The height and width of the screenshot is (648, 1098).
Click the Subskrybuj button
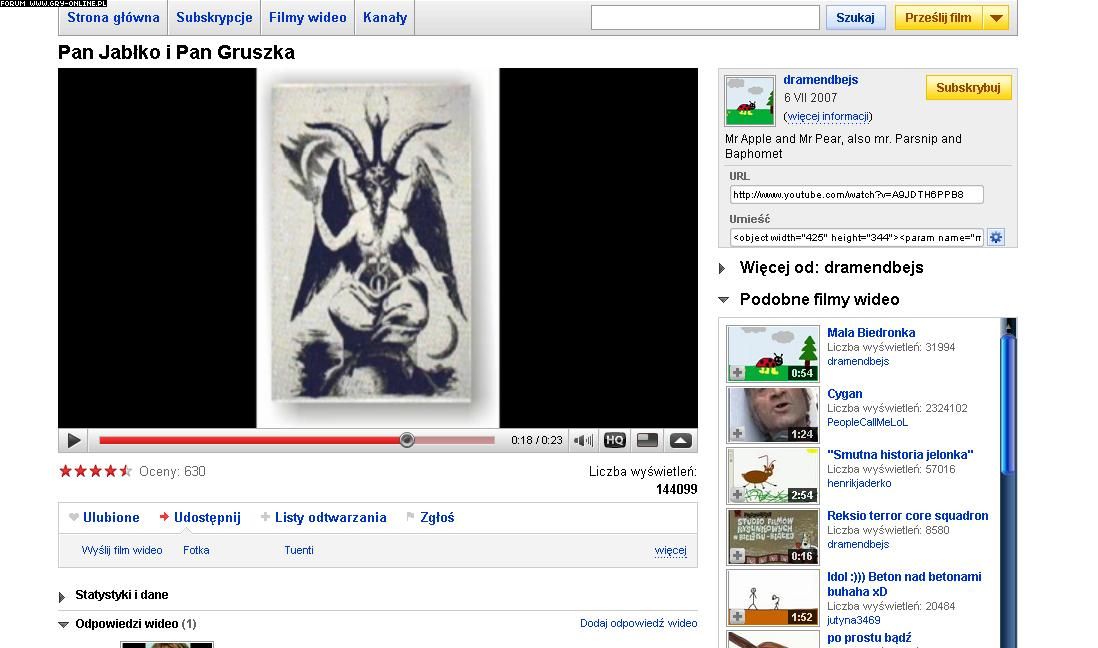coord(968,88)
